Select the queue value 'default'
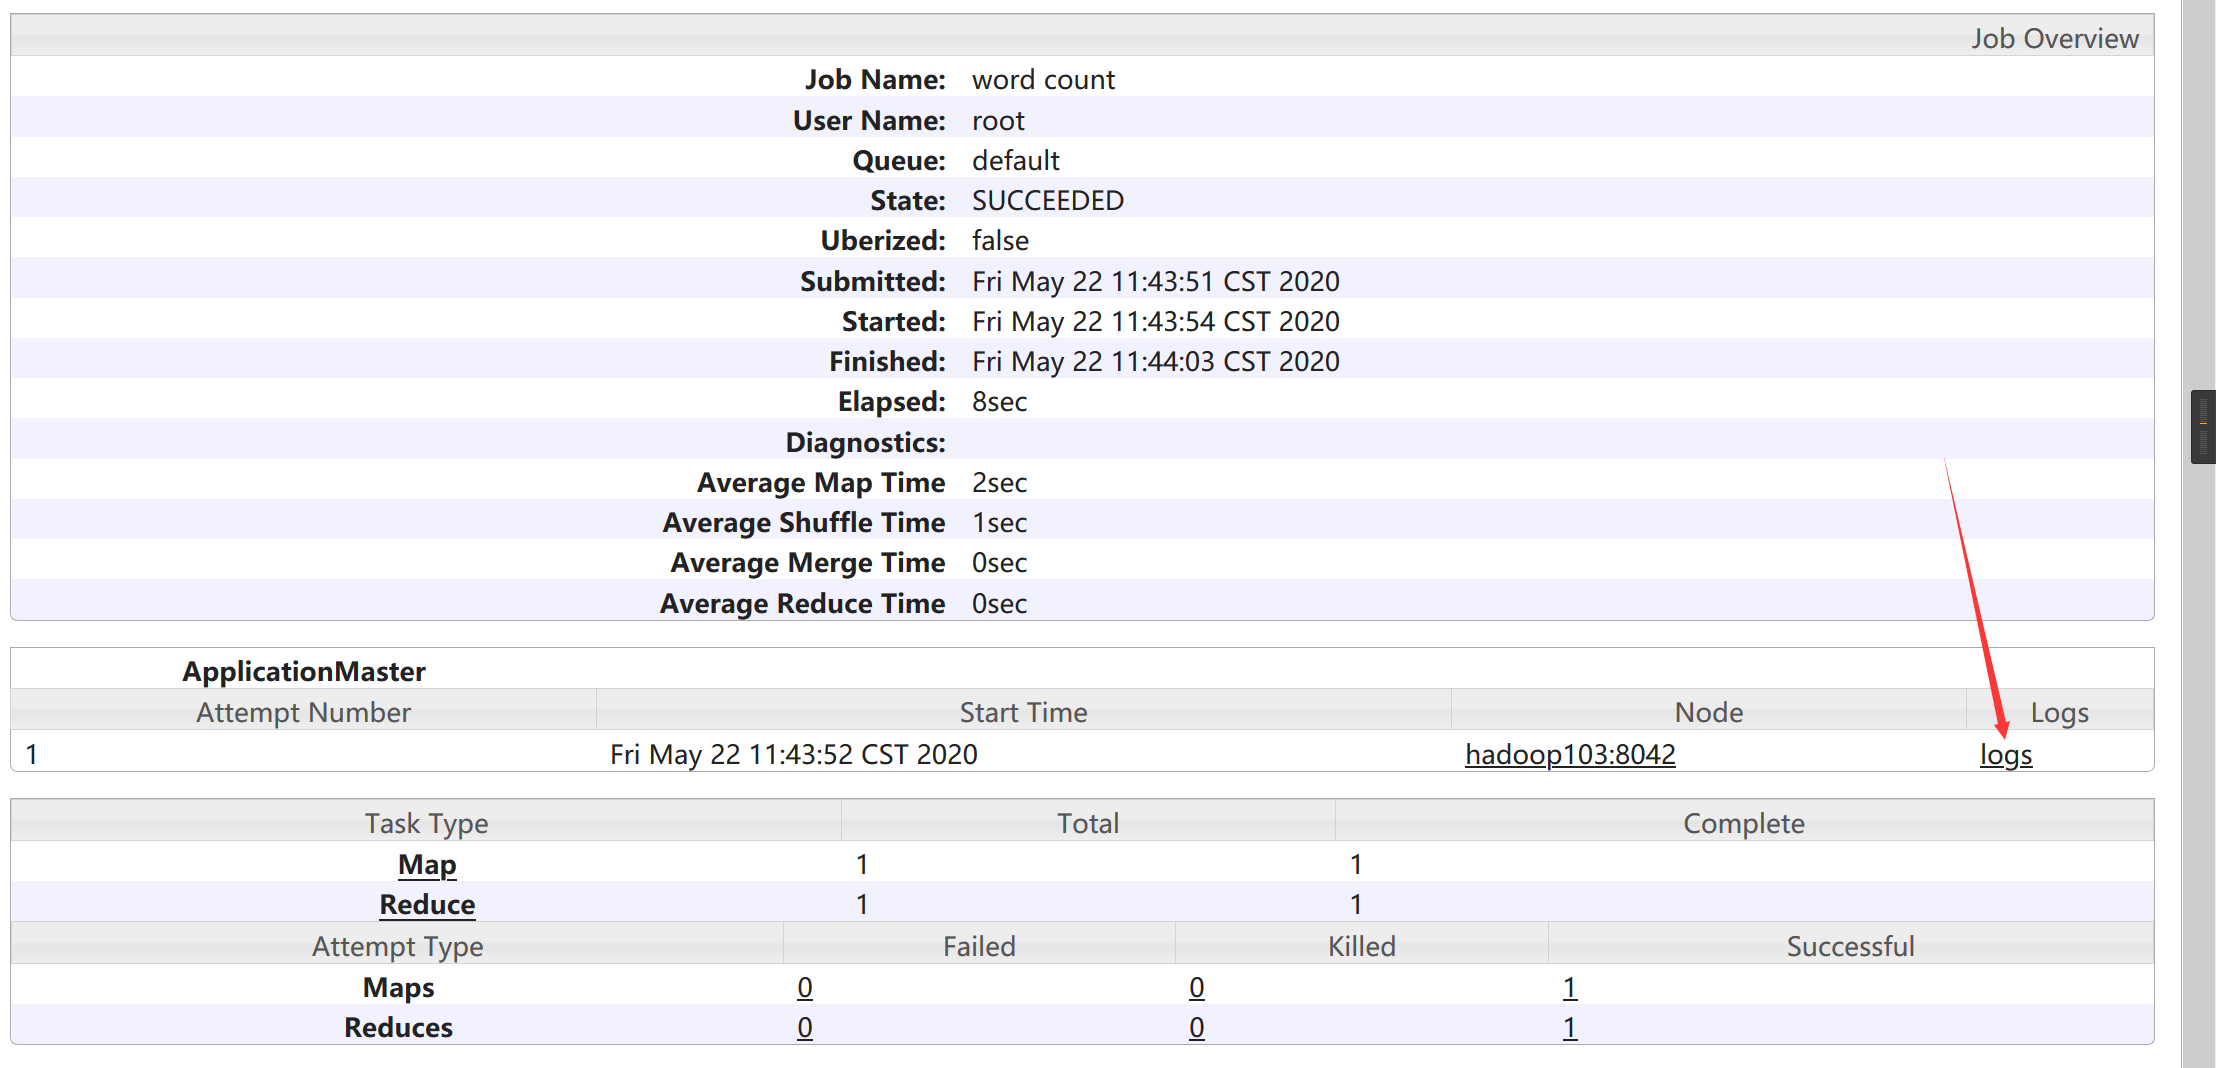This screenshot has height=1068, width=2216. pyautogui.click(x=1016, y=160)
